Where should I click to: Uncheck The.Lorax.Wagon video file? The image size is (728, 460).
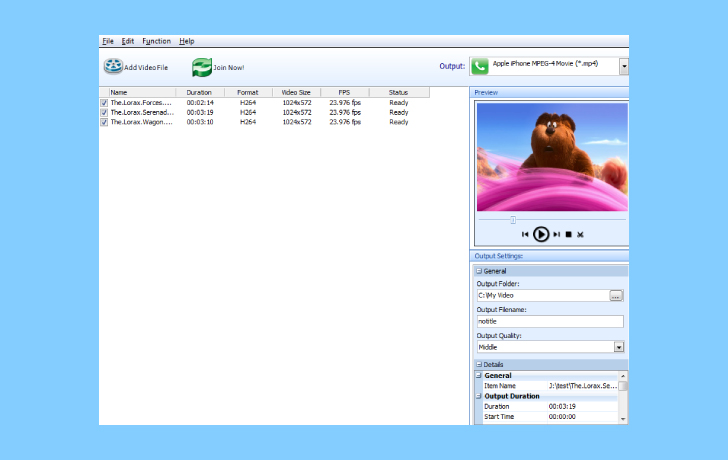tap(104, 123)
